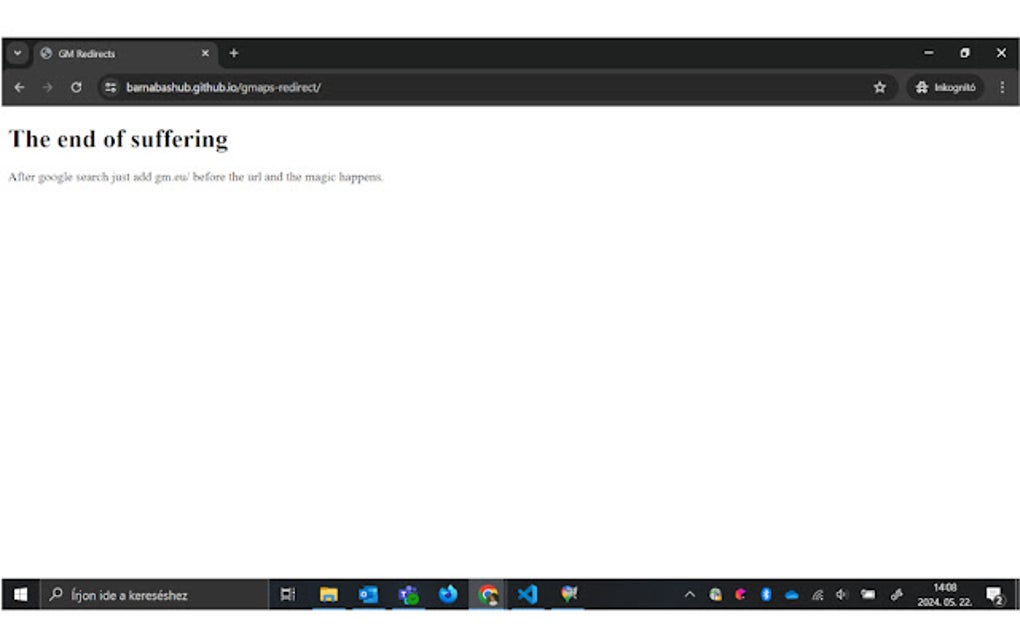Screen dimensions: 1020x638
Task: Expand hidden system tray icons
Action: coord(690,594)
